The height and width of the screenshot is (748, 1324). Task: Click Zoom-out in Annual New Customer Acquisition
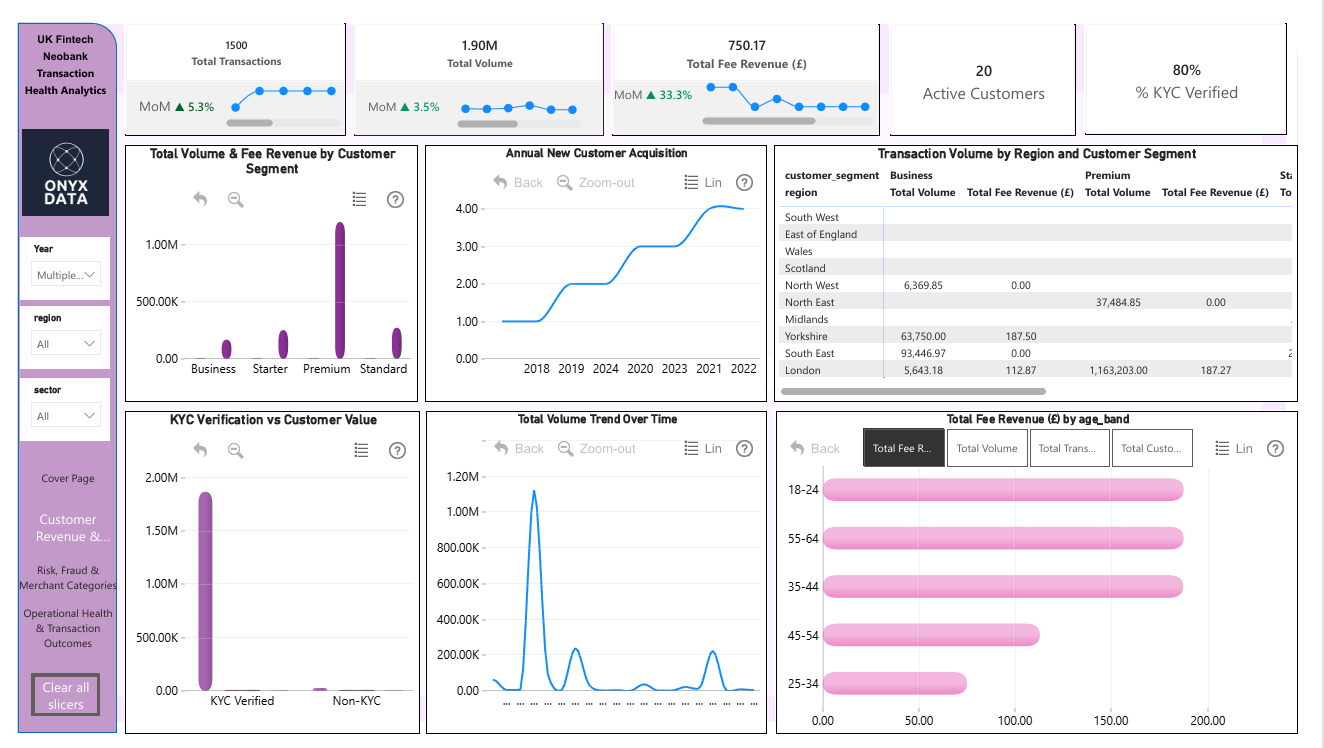click(x=596, y=182)
